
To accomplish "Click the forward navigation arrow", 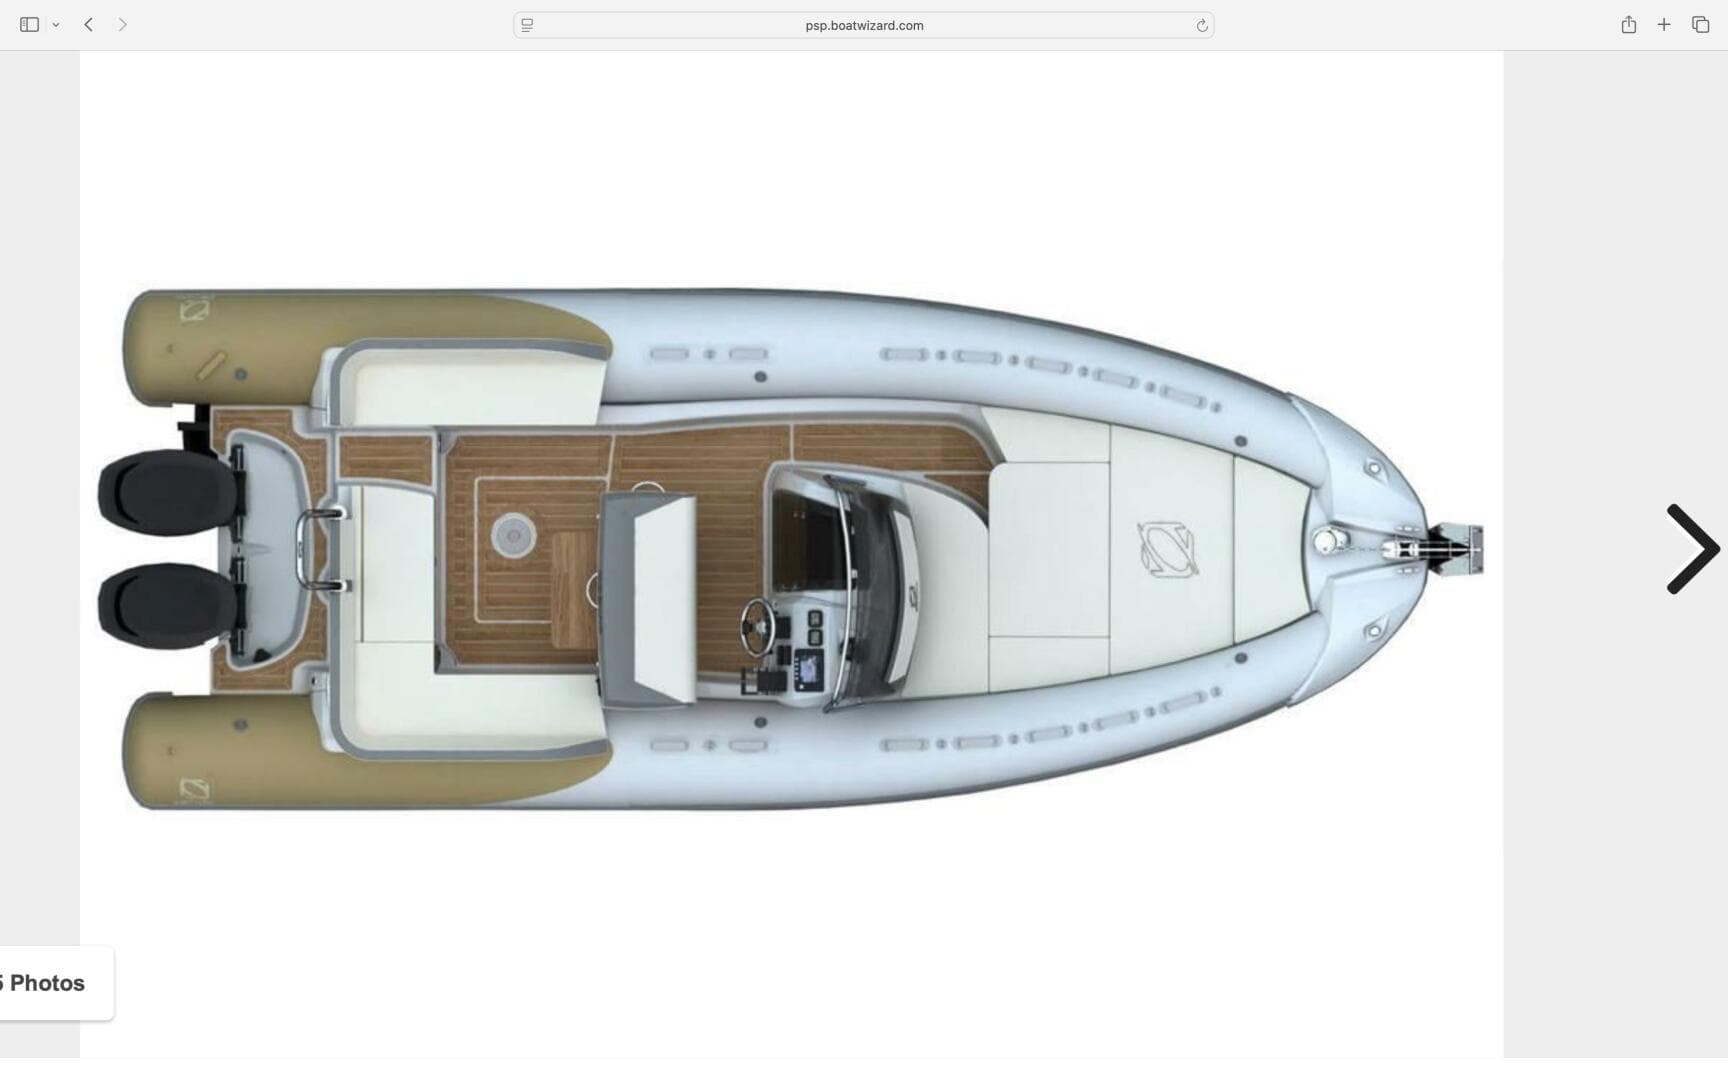I will pyautogui.click(x=122, y=24).
